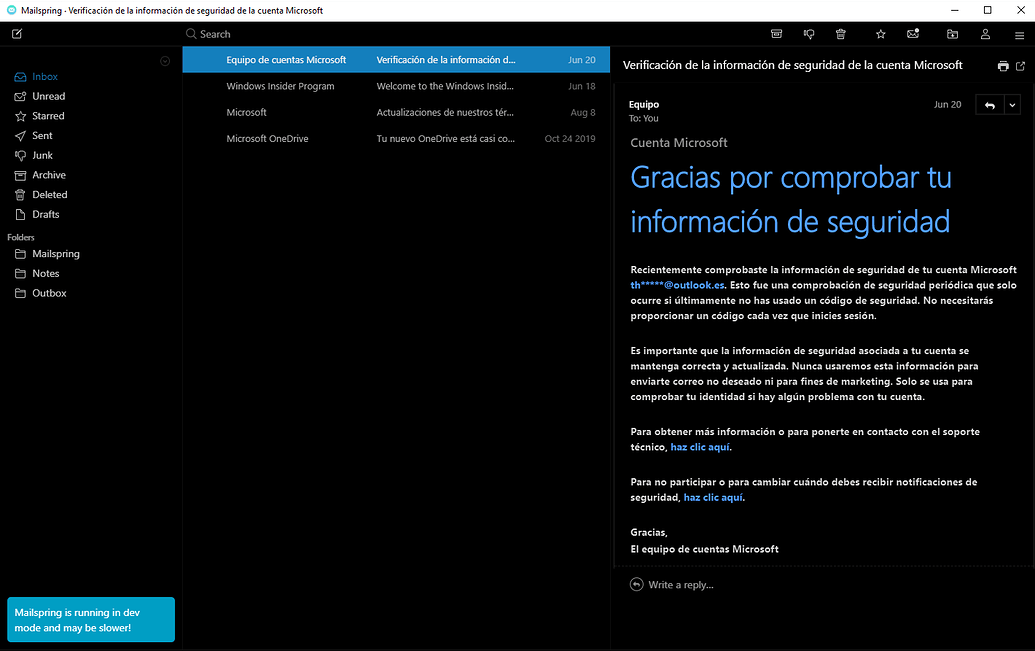This screenshot has height=651, width=1035.
Task: Click subject 'Actualizaciones de nuestros tér...'
Action: [x=445, y=112]
